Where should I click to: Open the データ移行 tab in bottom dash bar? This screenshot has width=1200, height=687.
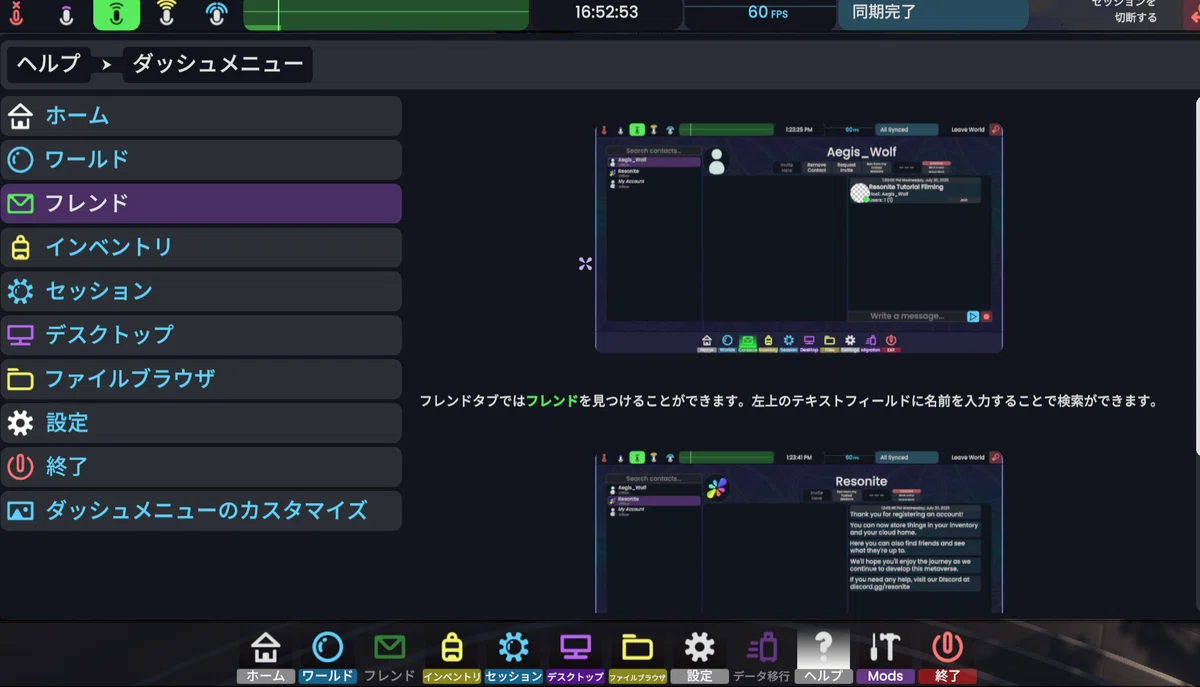(x=761, y=656)
